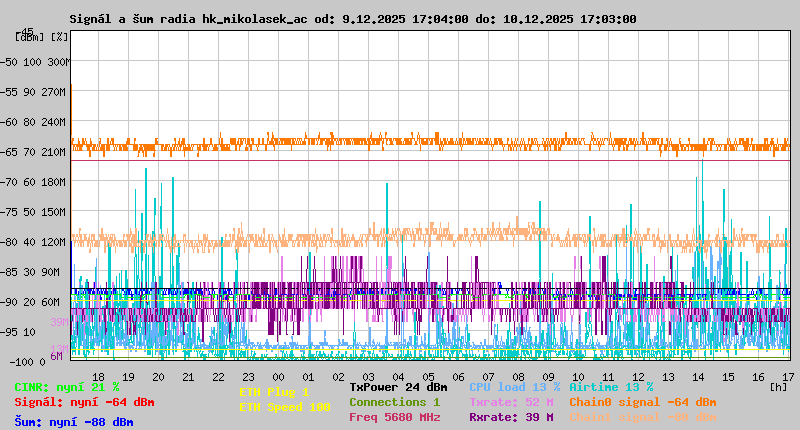
Task: Click hour '23' on the time axis
Action: [248, 377]
